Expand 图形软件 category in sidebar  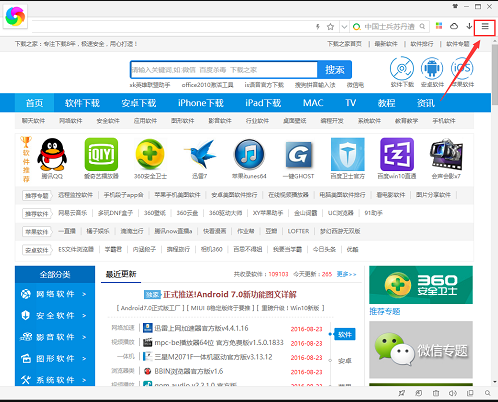click(x=55, y=359)
